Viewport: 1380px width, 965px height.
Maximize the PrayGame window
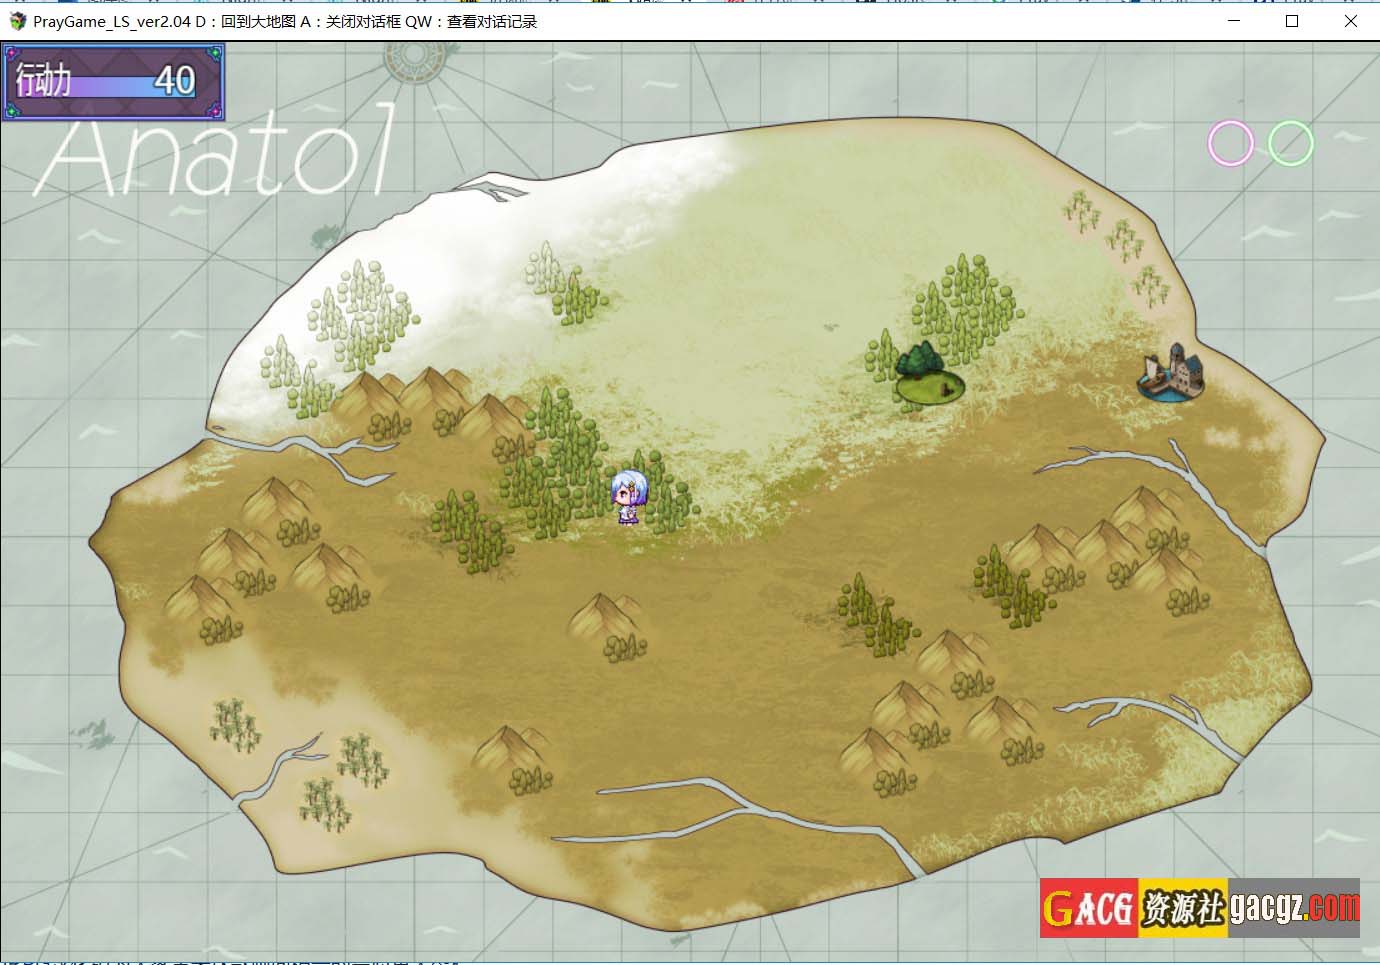tap(1292, 21)
